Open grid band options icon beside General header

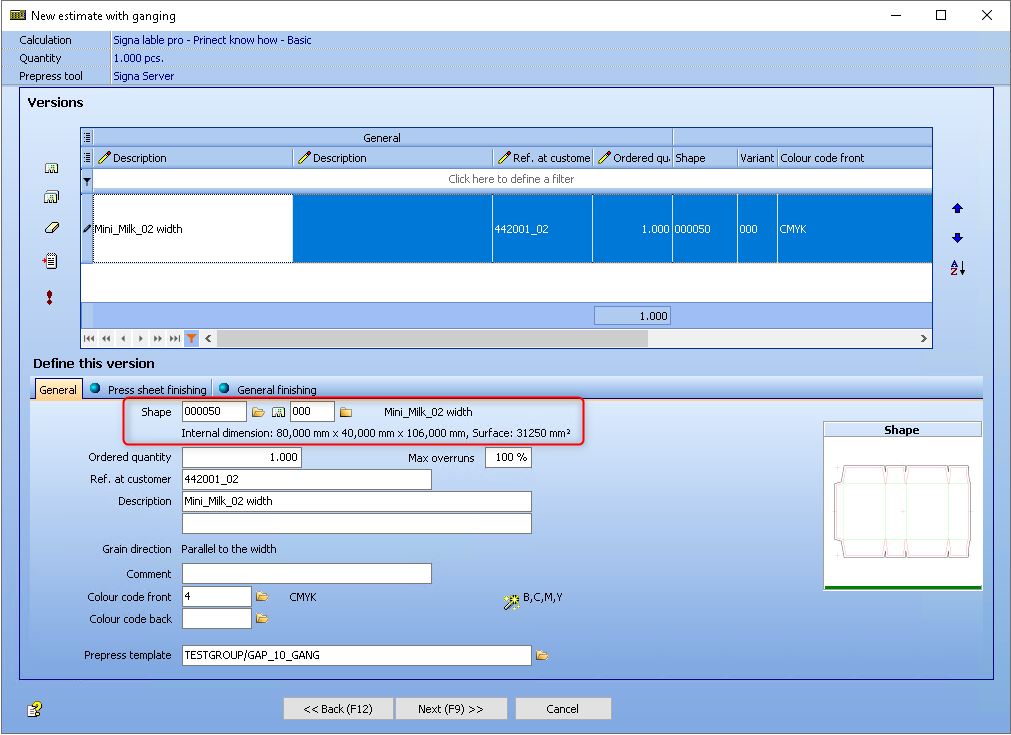[x=87, y=137]
